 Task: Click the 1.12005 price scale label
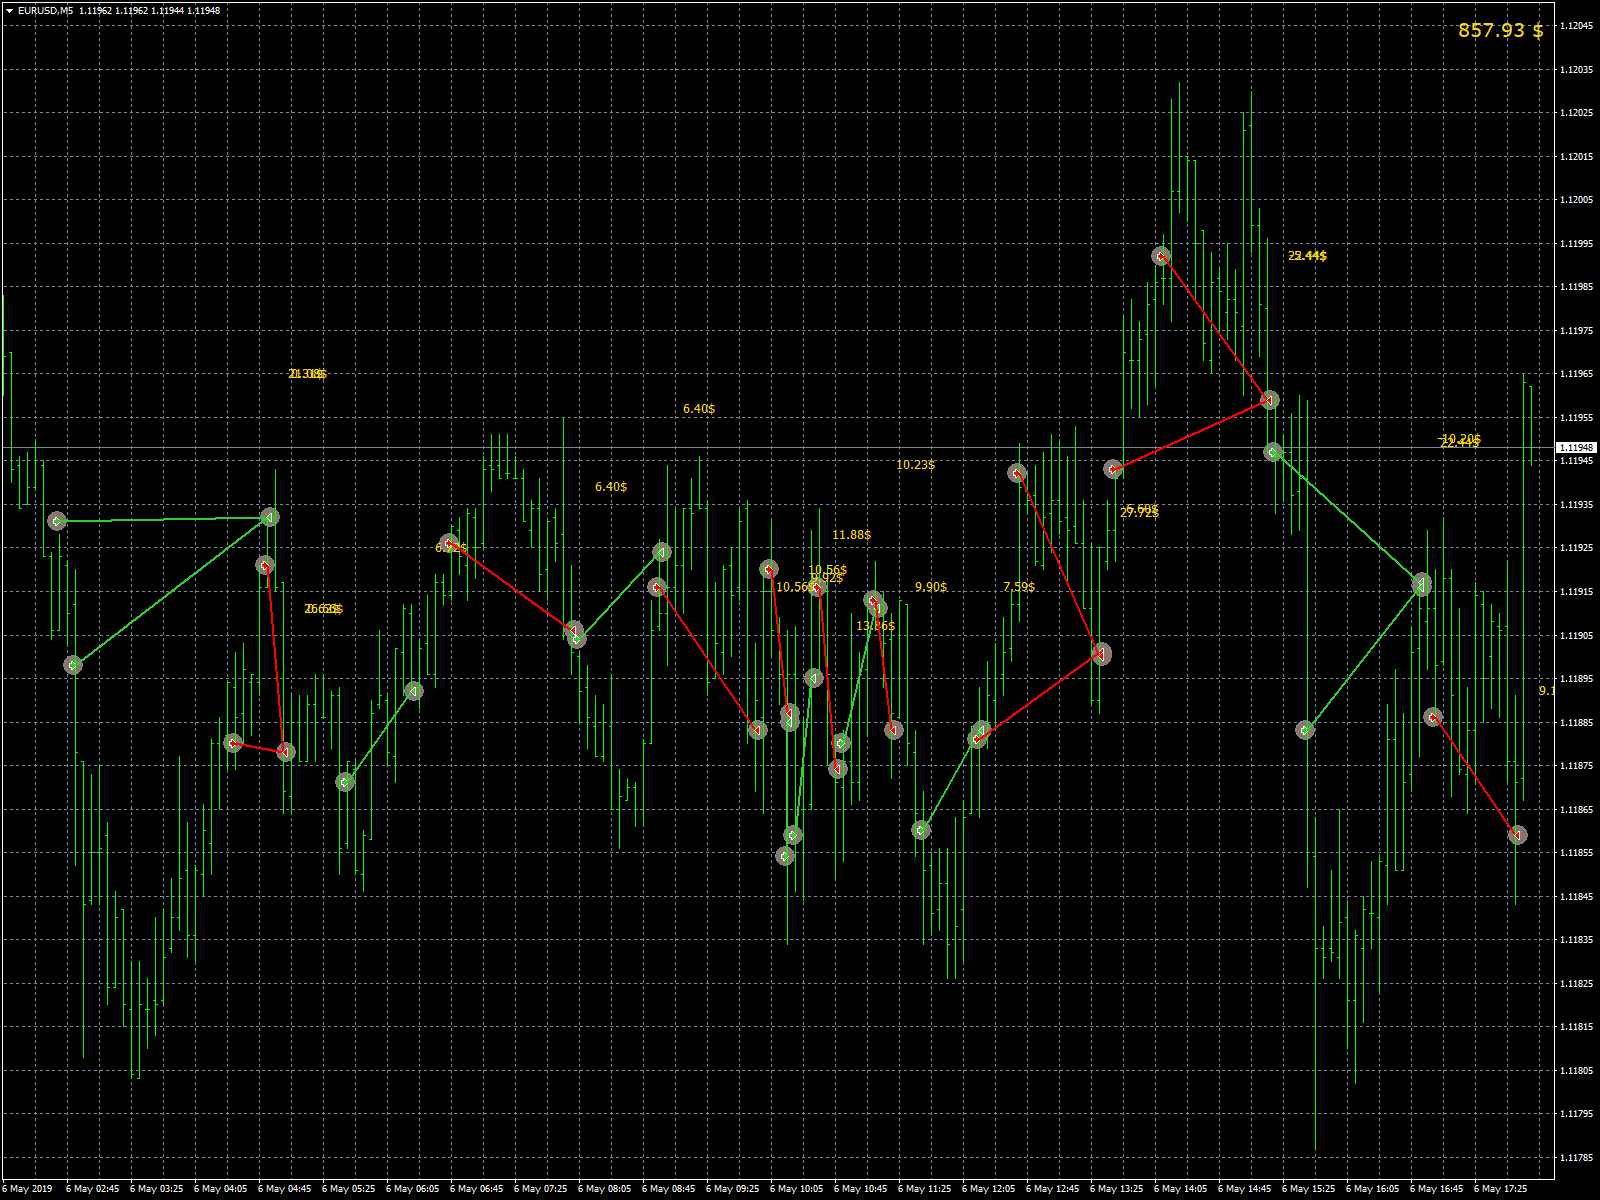(1577, 200)
